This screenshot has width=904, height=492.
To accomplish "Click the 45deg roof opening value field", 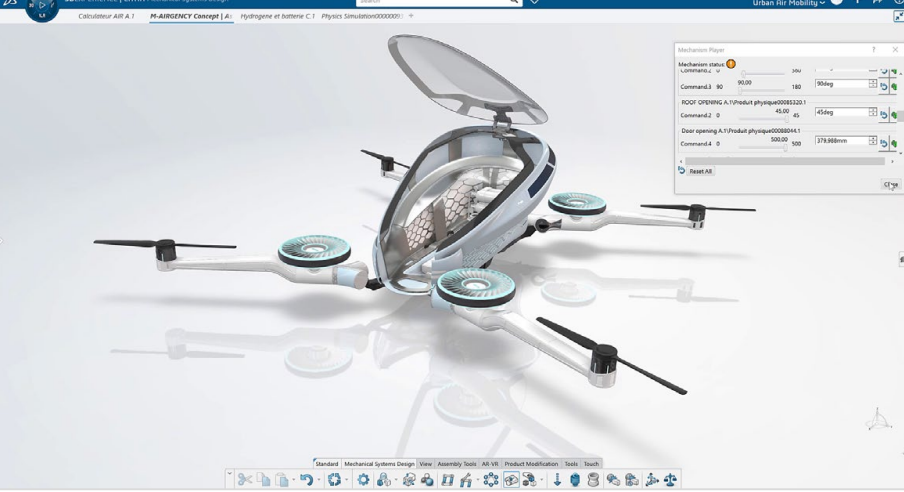I will pyautogui.click(x=842, y=112).
